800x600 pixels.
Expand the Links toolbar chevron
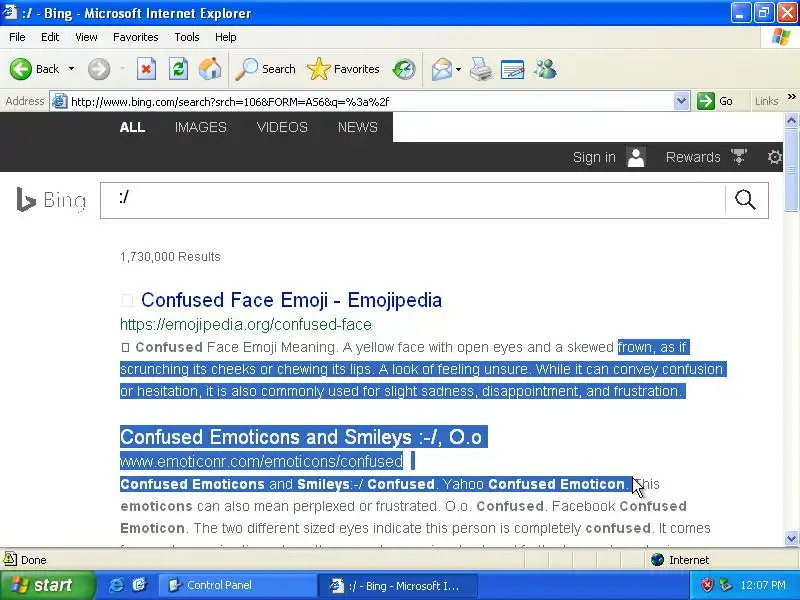(791, 97)
